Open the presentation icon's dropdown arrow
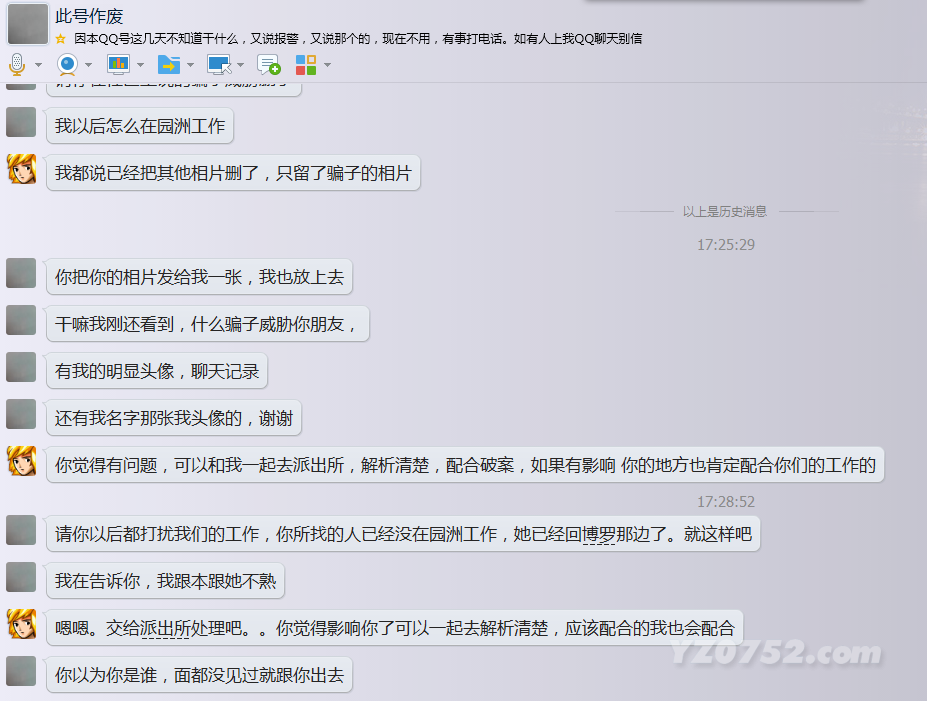The image size is (927, 701). [140, 66]
